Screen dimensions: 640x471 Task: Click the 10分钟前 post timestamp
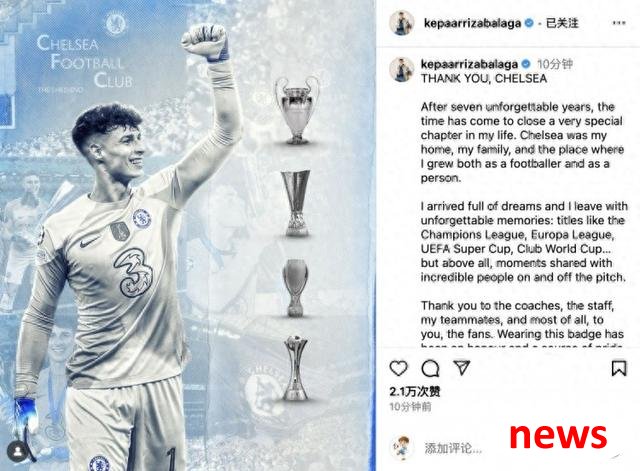click(410, 407)
